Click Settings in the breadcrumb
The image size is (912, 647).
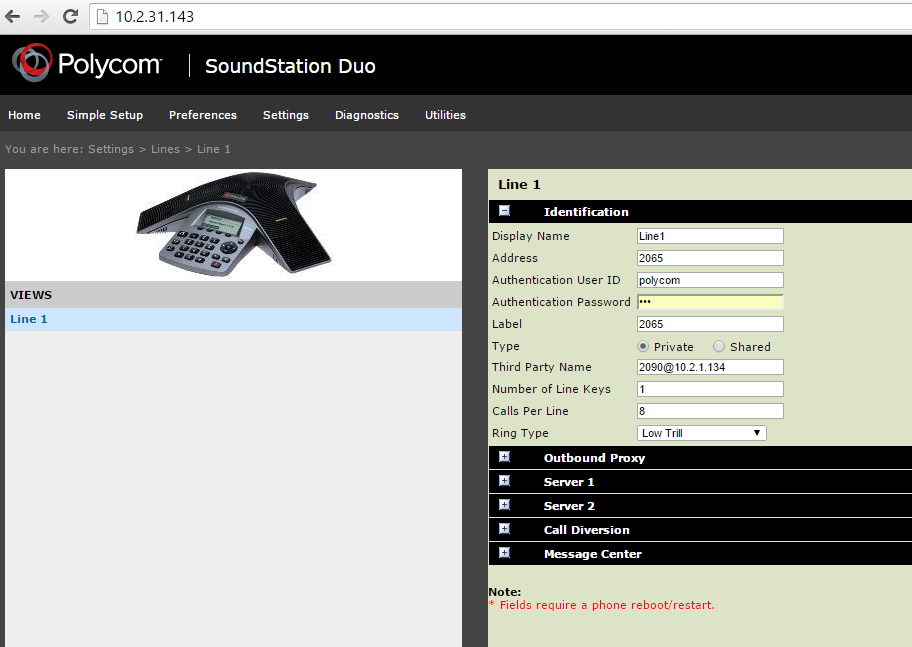[111, 149]
